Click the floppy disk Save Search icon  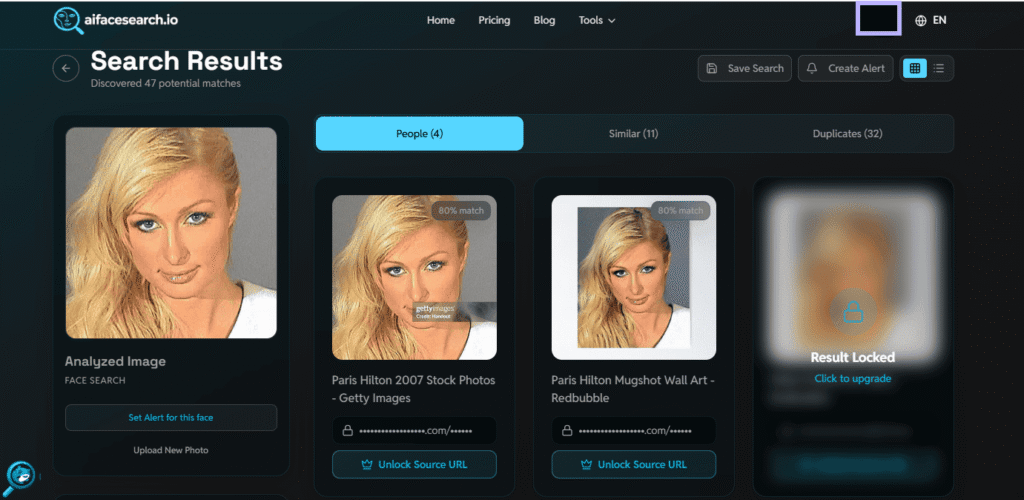pyautogui.click(x=712, y=69)
